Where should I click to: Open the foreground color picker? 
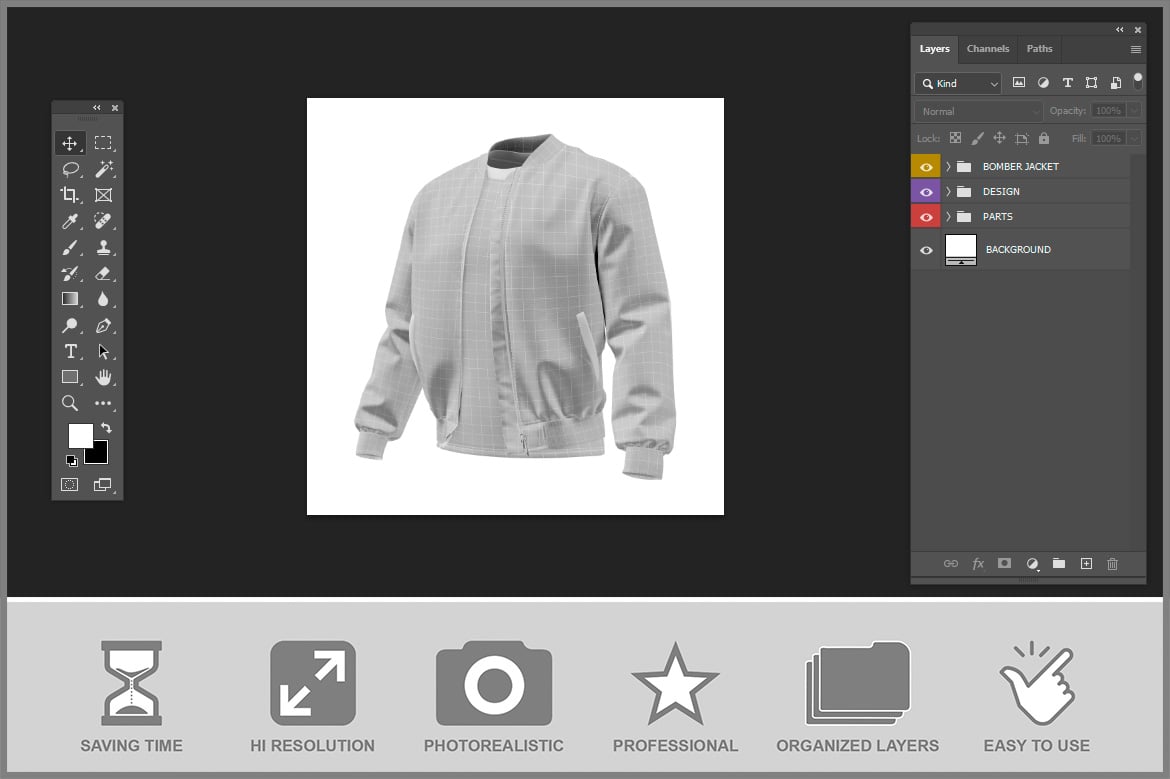tap(80, 434)
